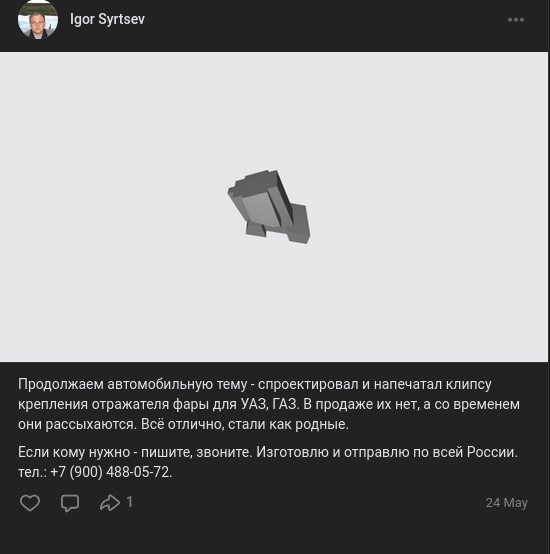
Task: Share the post using the arrow icon
Action: tap(110, 502)
